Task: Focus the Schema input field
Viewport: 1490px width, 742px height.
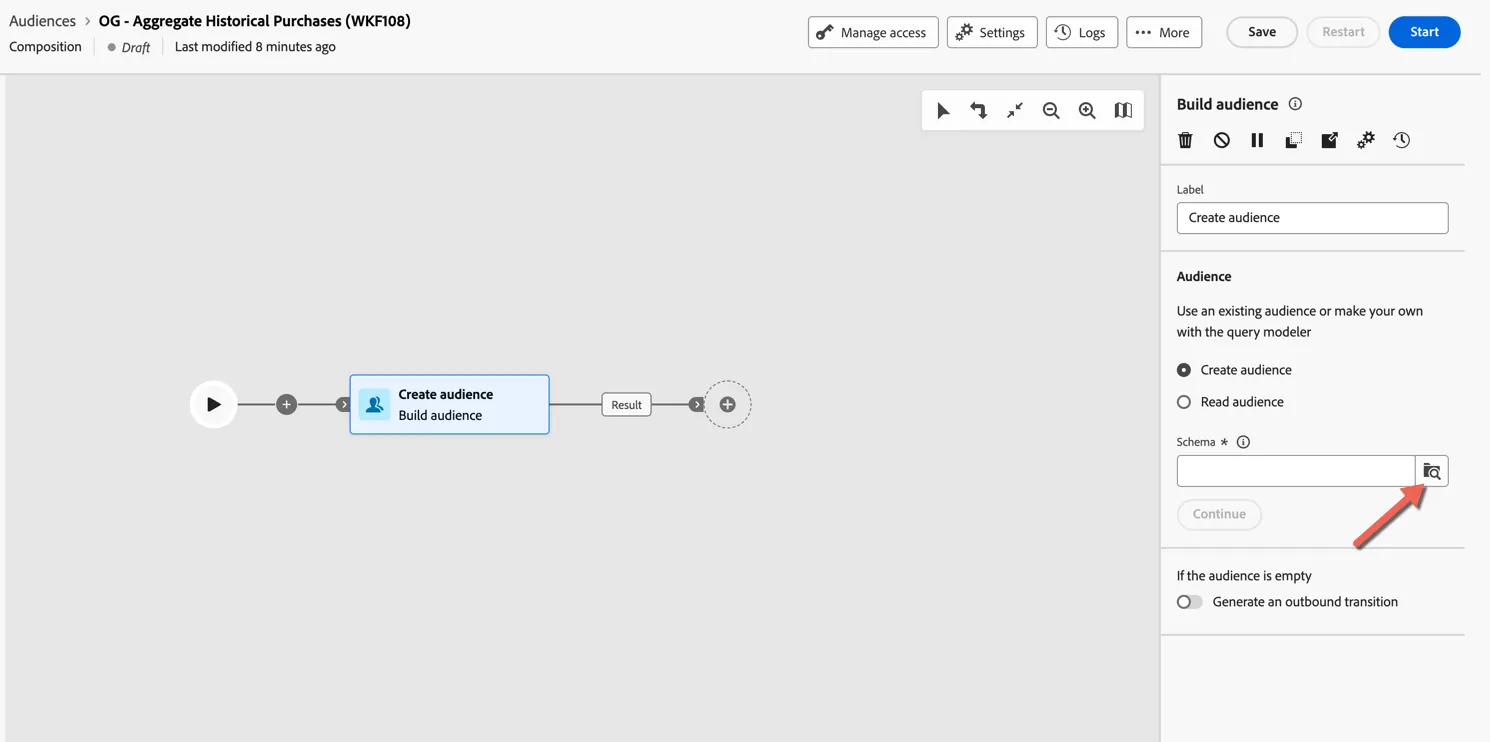Action: (x=1296, y=471)
